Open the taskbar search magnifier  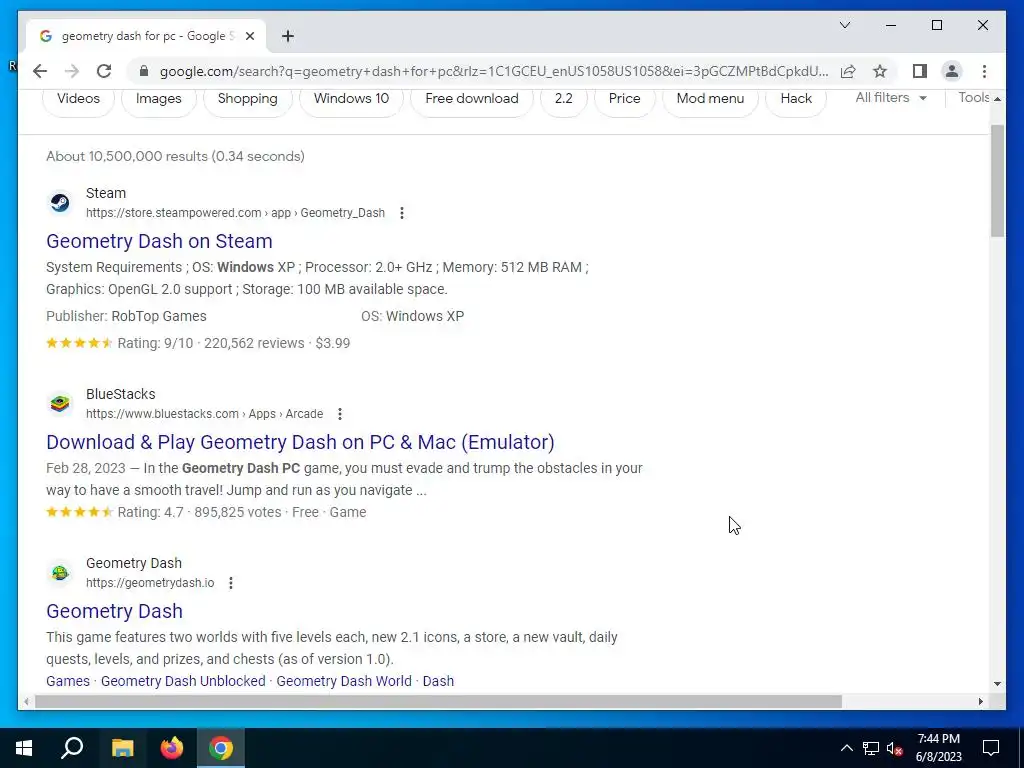click(72, 748)
